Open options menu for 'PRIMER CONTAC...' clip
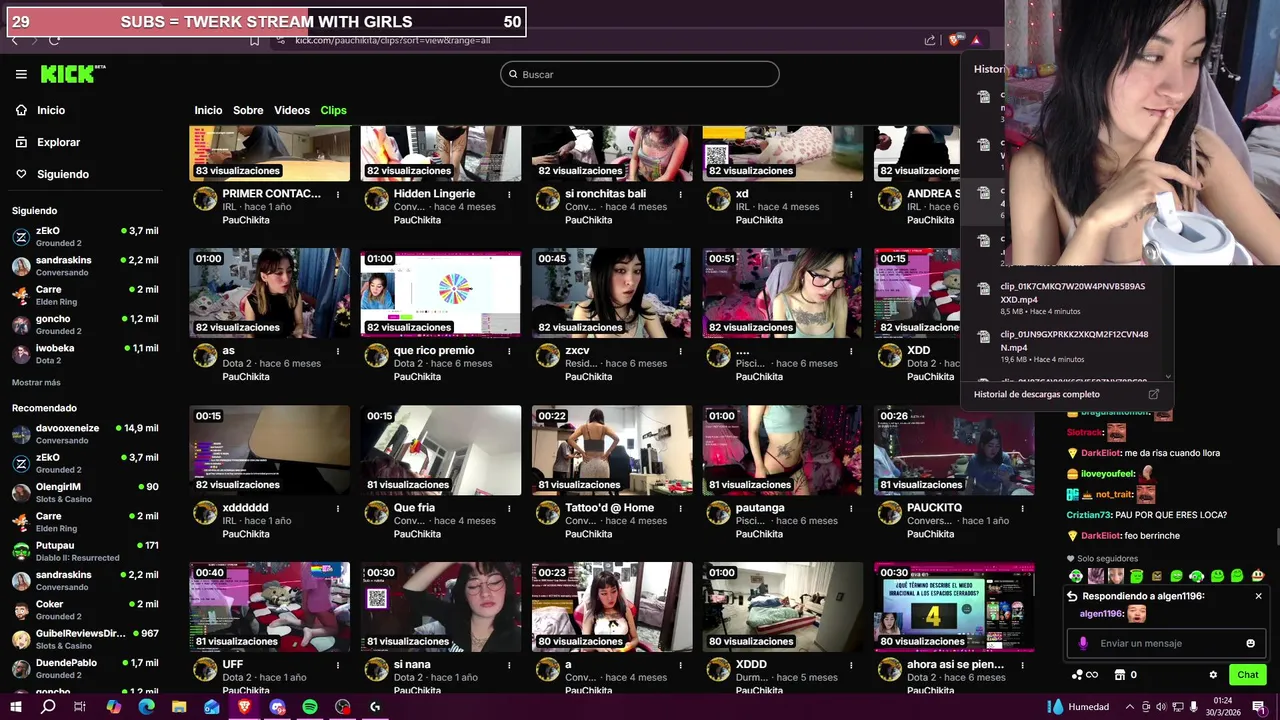This screenshot has width=1280, height=720. coord(338,194)
